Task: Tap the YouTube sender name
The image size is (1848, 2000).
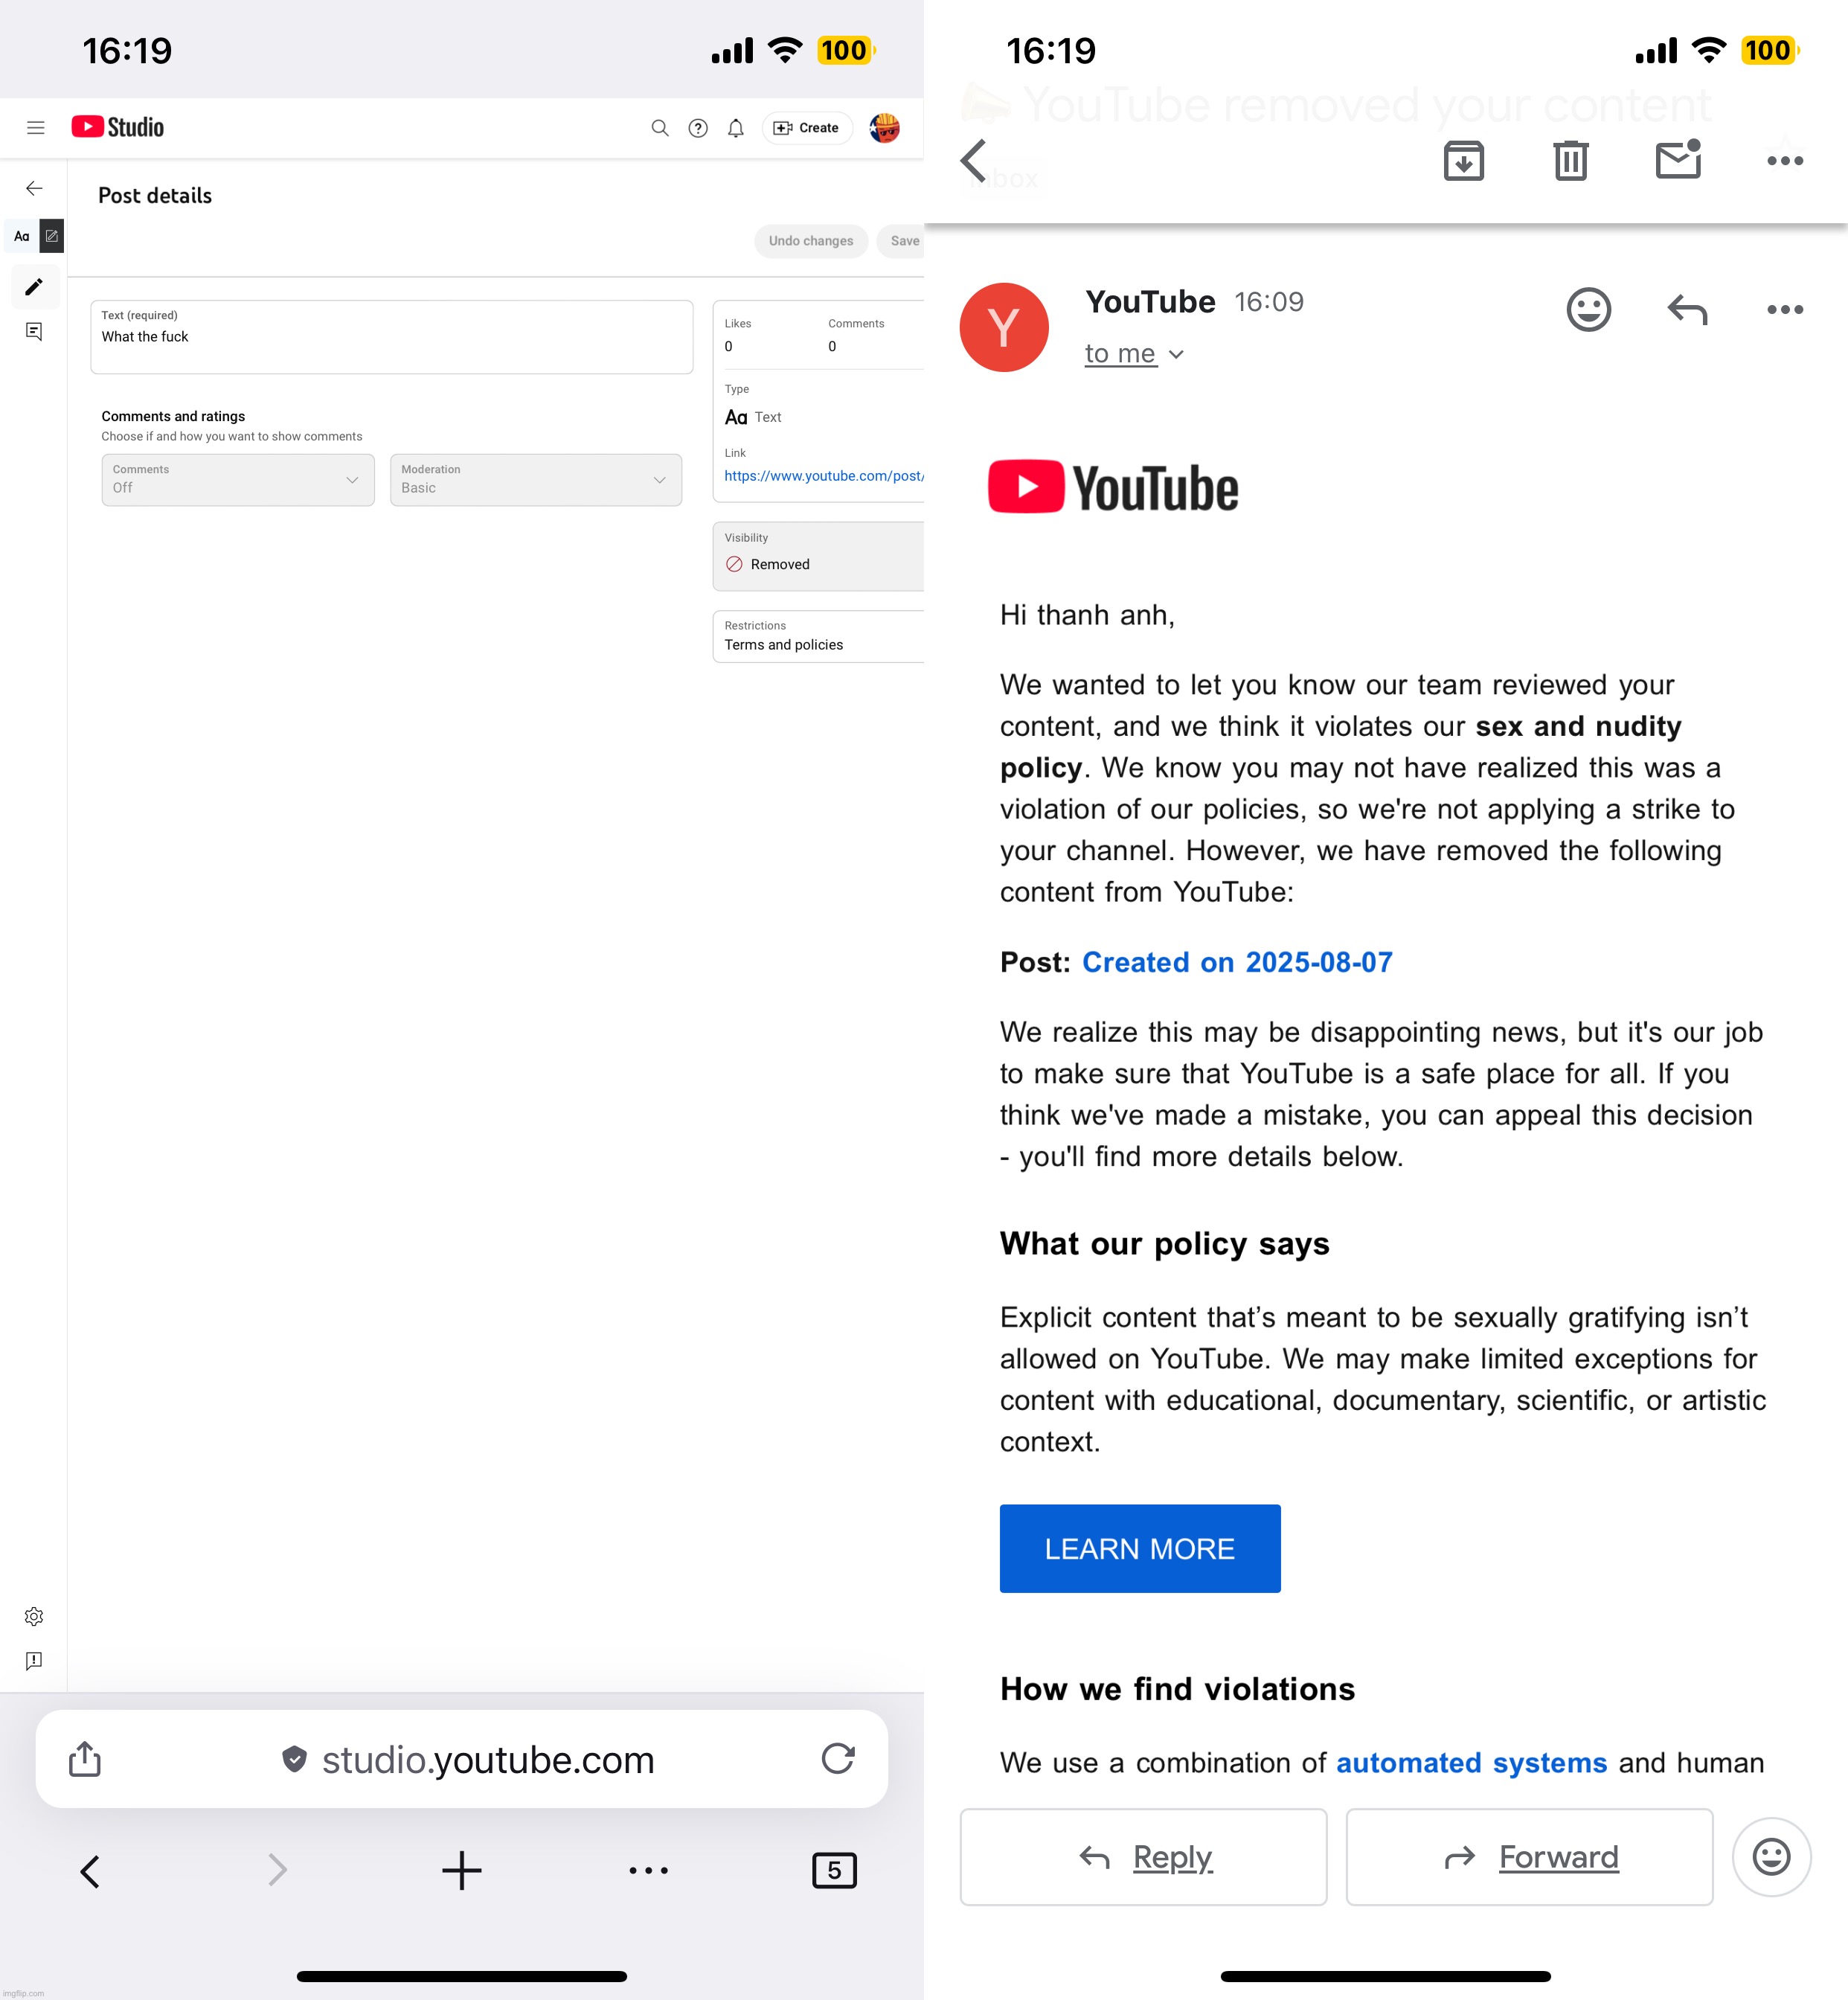Action: 1150,302
